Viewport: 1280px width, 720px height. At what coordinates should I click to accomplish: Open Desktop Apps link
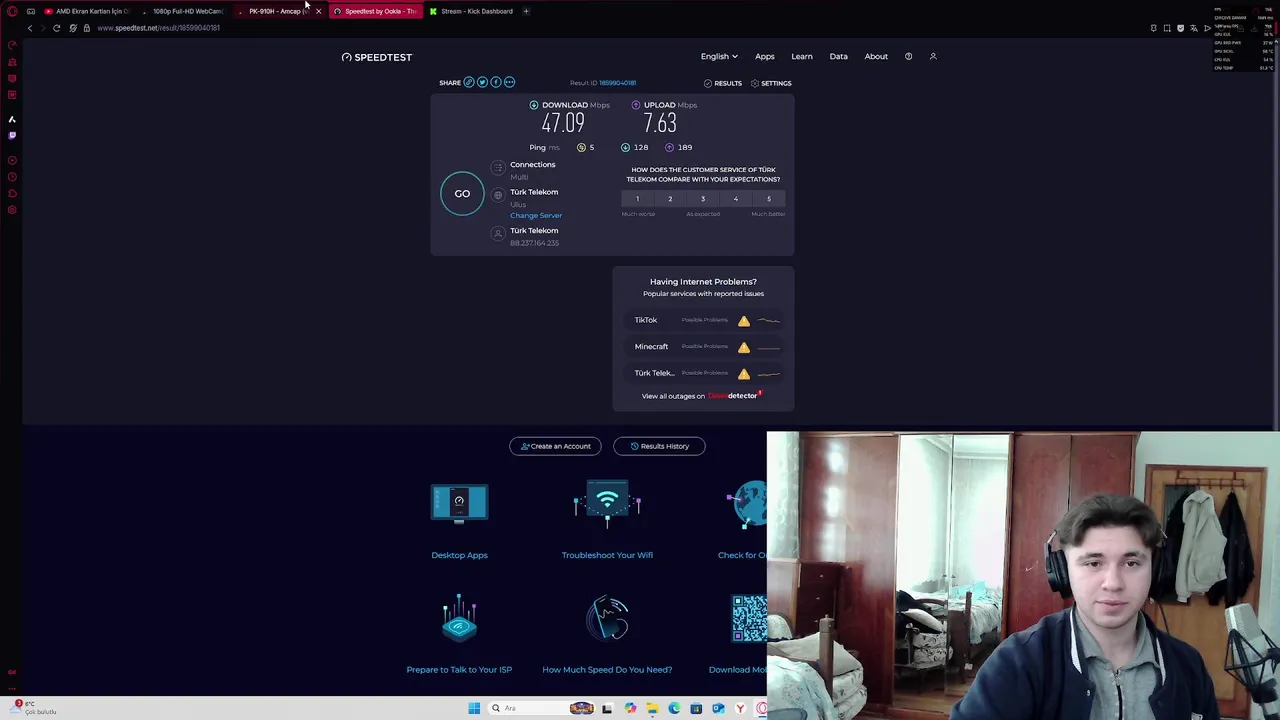[459, 555]
